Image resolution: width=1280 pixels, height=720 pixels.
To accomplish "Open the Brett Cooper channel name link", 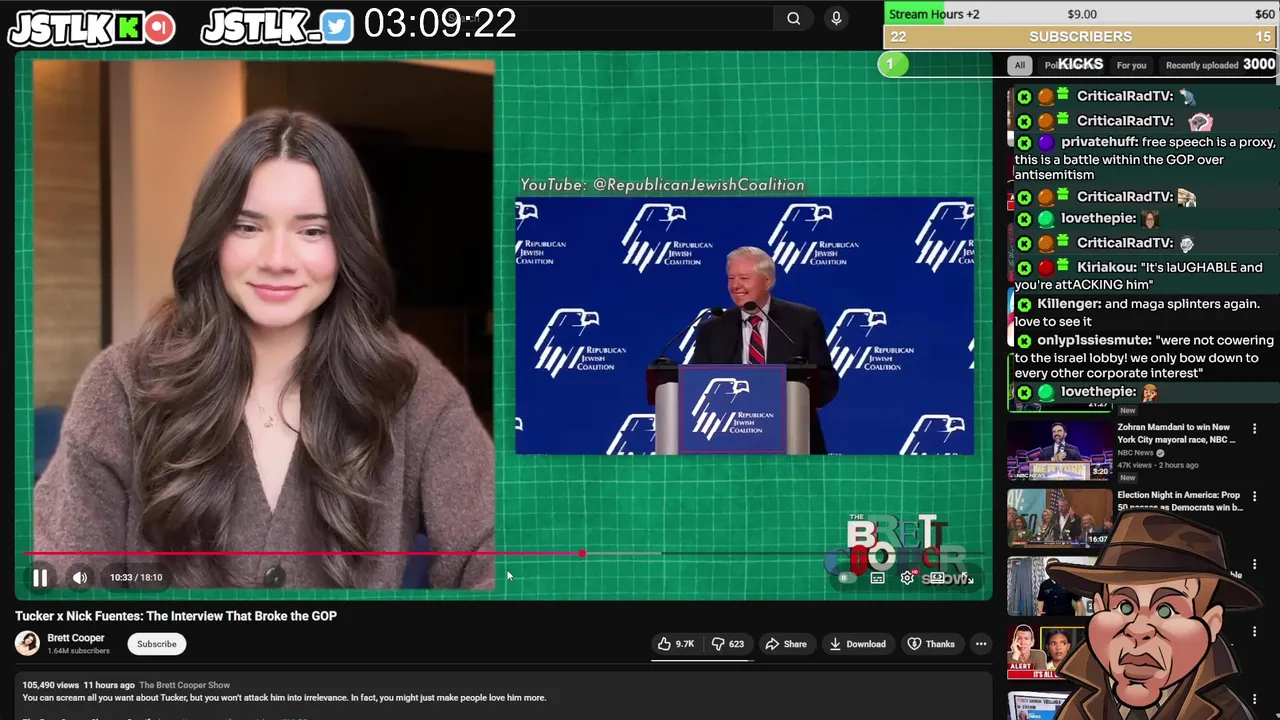I will click(x=76, y=638).
